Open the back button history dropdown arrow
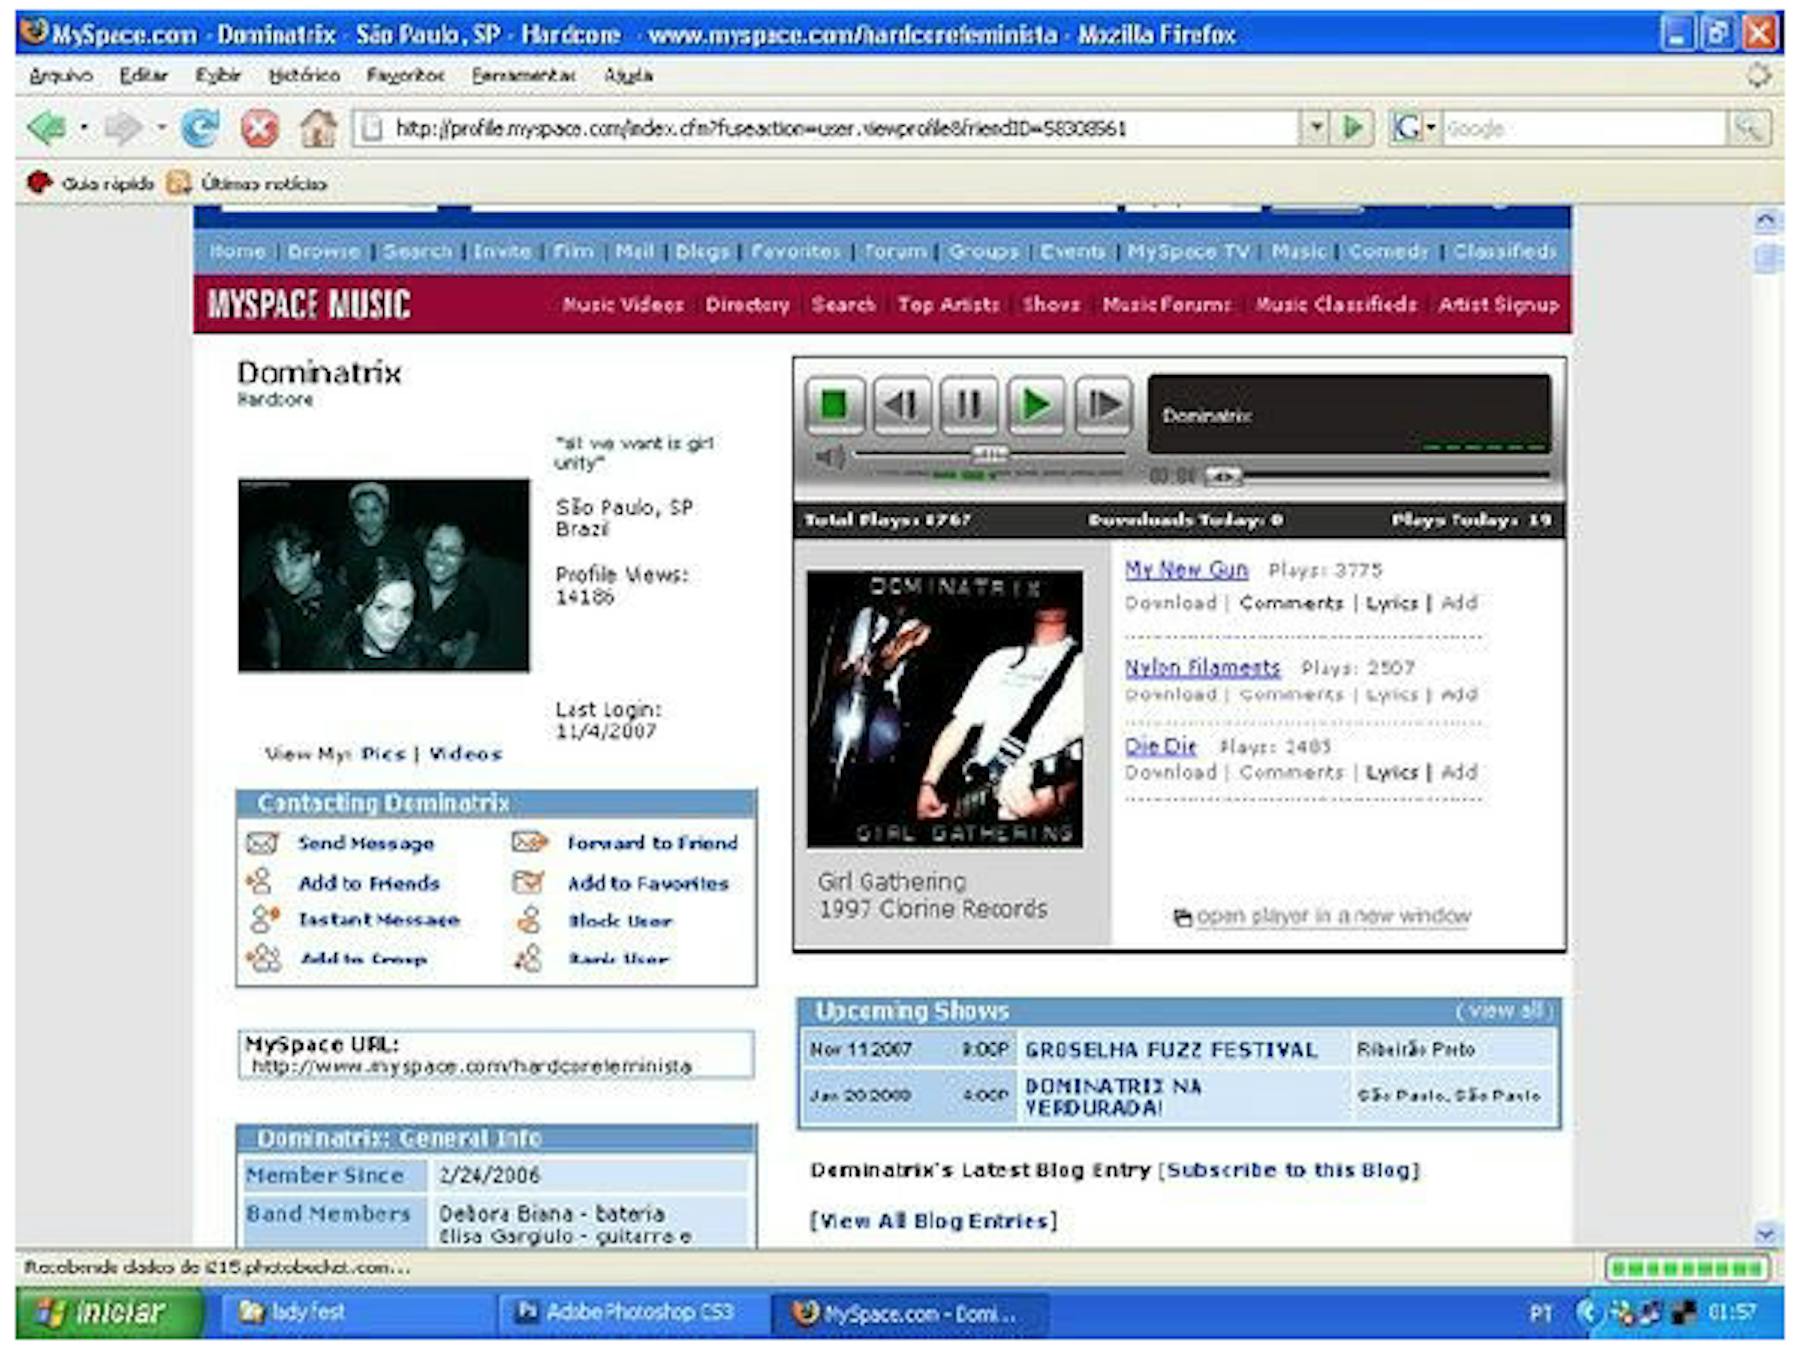The width and height of the screenshot is (1800, 1355). point(84,128)
